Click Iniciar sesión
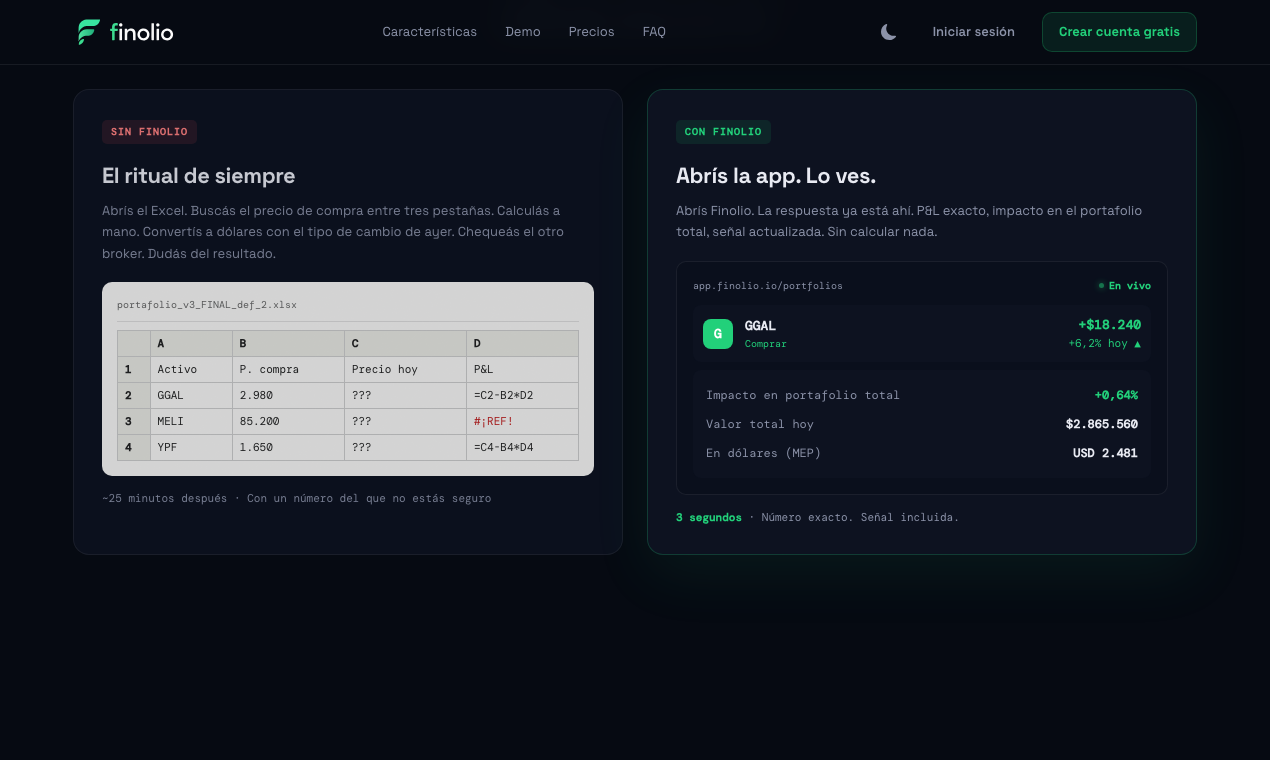 973,32
